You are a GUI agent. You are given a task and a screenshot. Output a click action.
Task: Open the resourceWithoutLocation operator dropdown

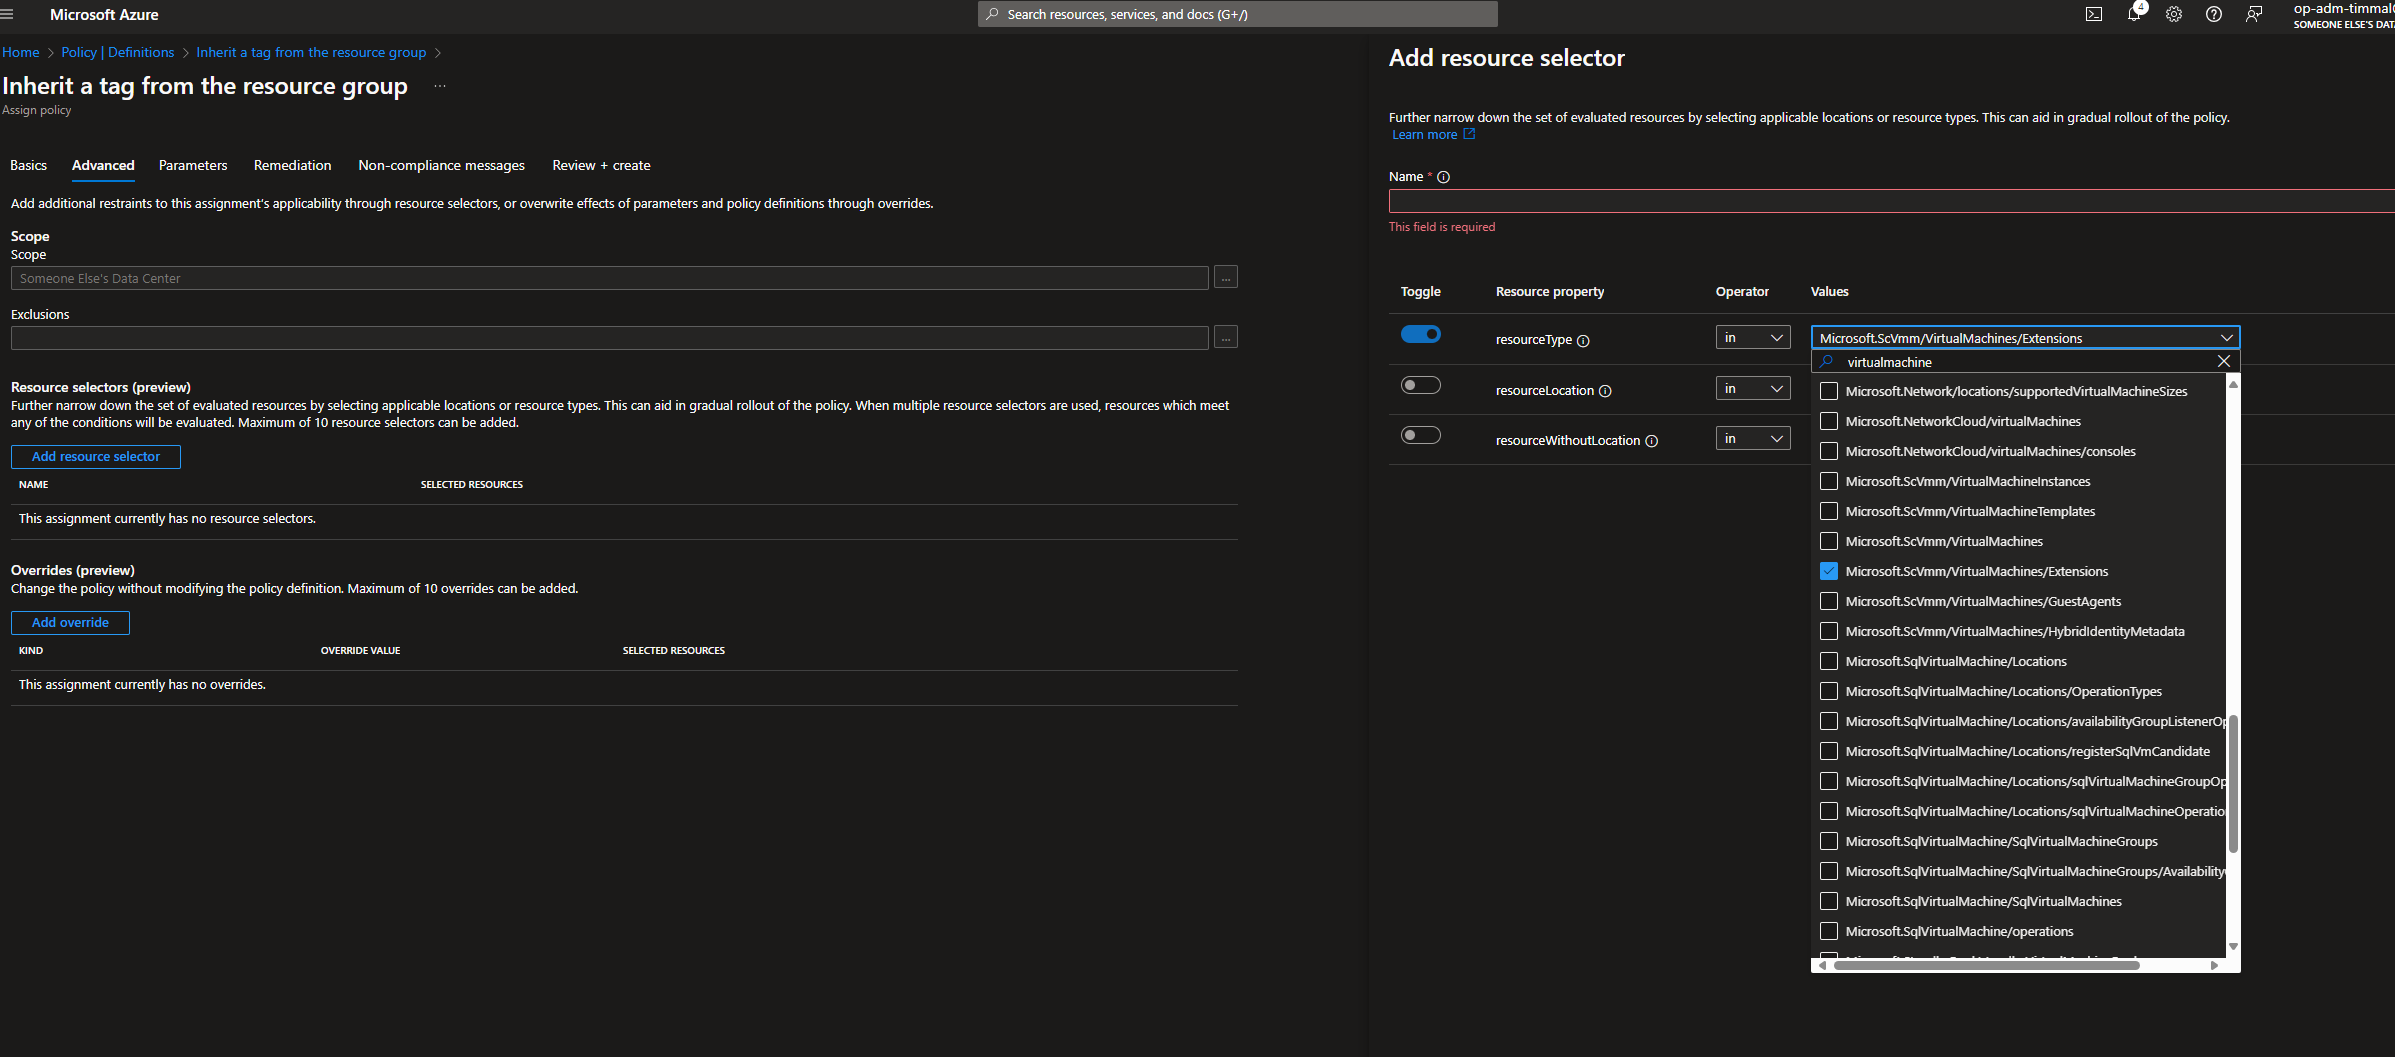[x=1753, y=438]
